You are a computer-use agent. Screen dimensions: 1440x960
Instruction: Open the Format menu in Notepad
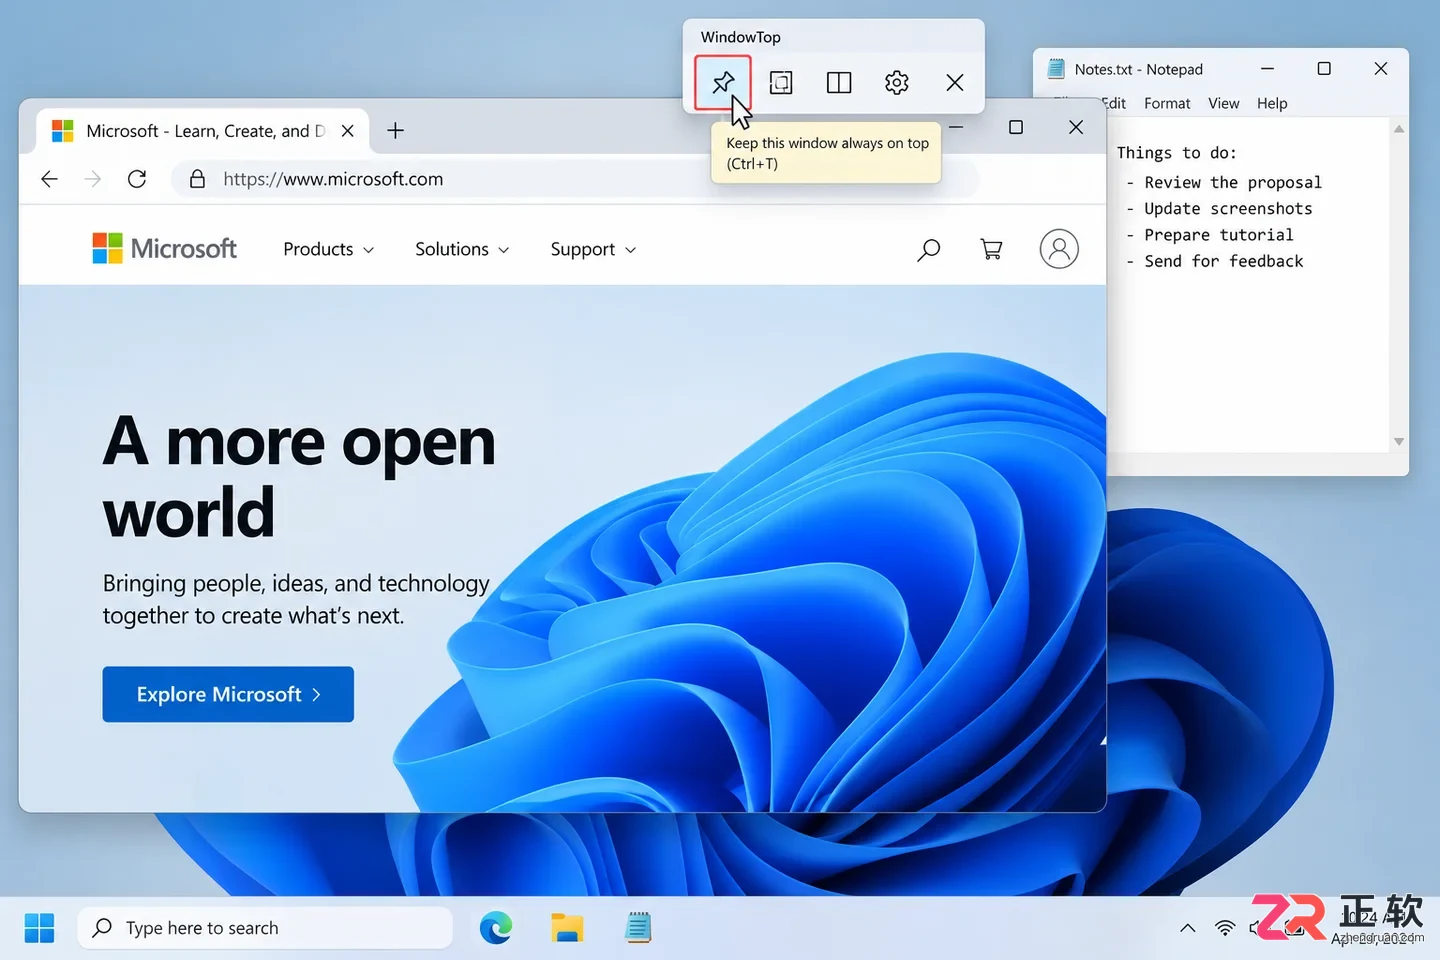pyautogui.click(x=1167, y=103)
